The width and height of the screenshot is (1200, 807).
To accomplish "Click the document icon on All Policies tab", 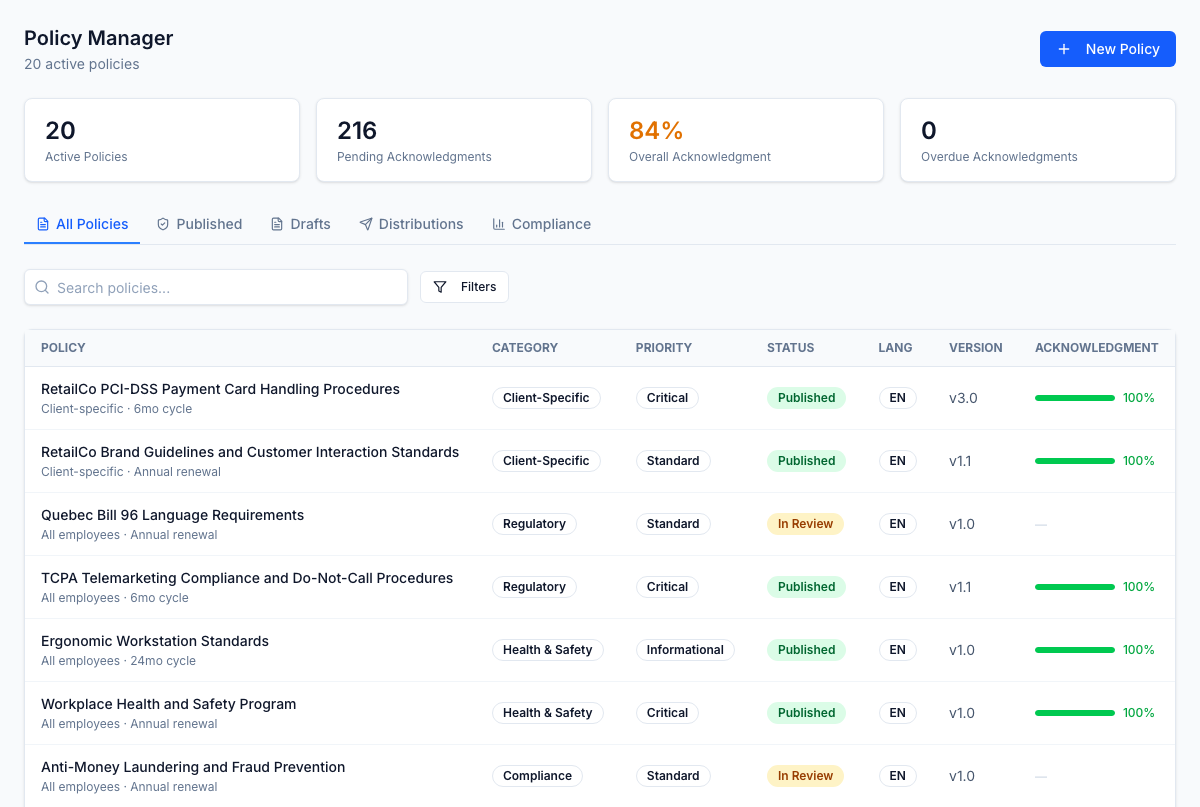I will point(43,224).
